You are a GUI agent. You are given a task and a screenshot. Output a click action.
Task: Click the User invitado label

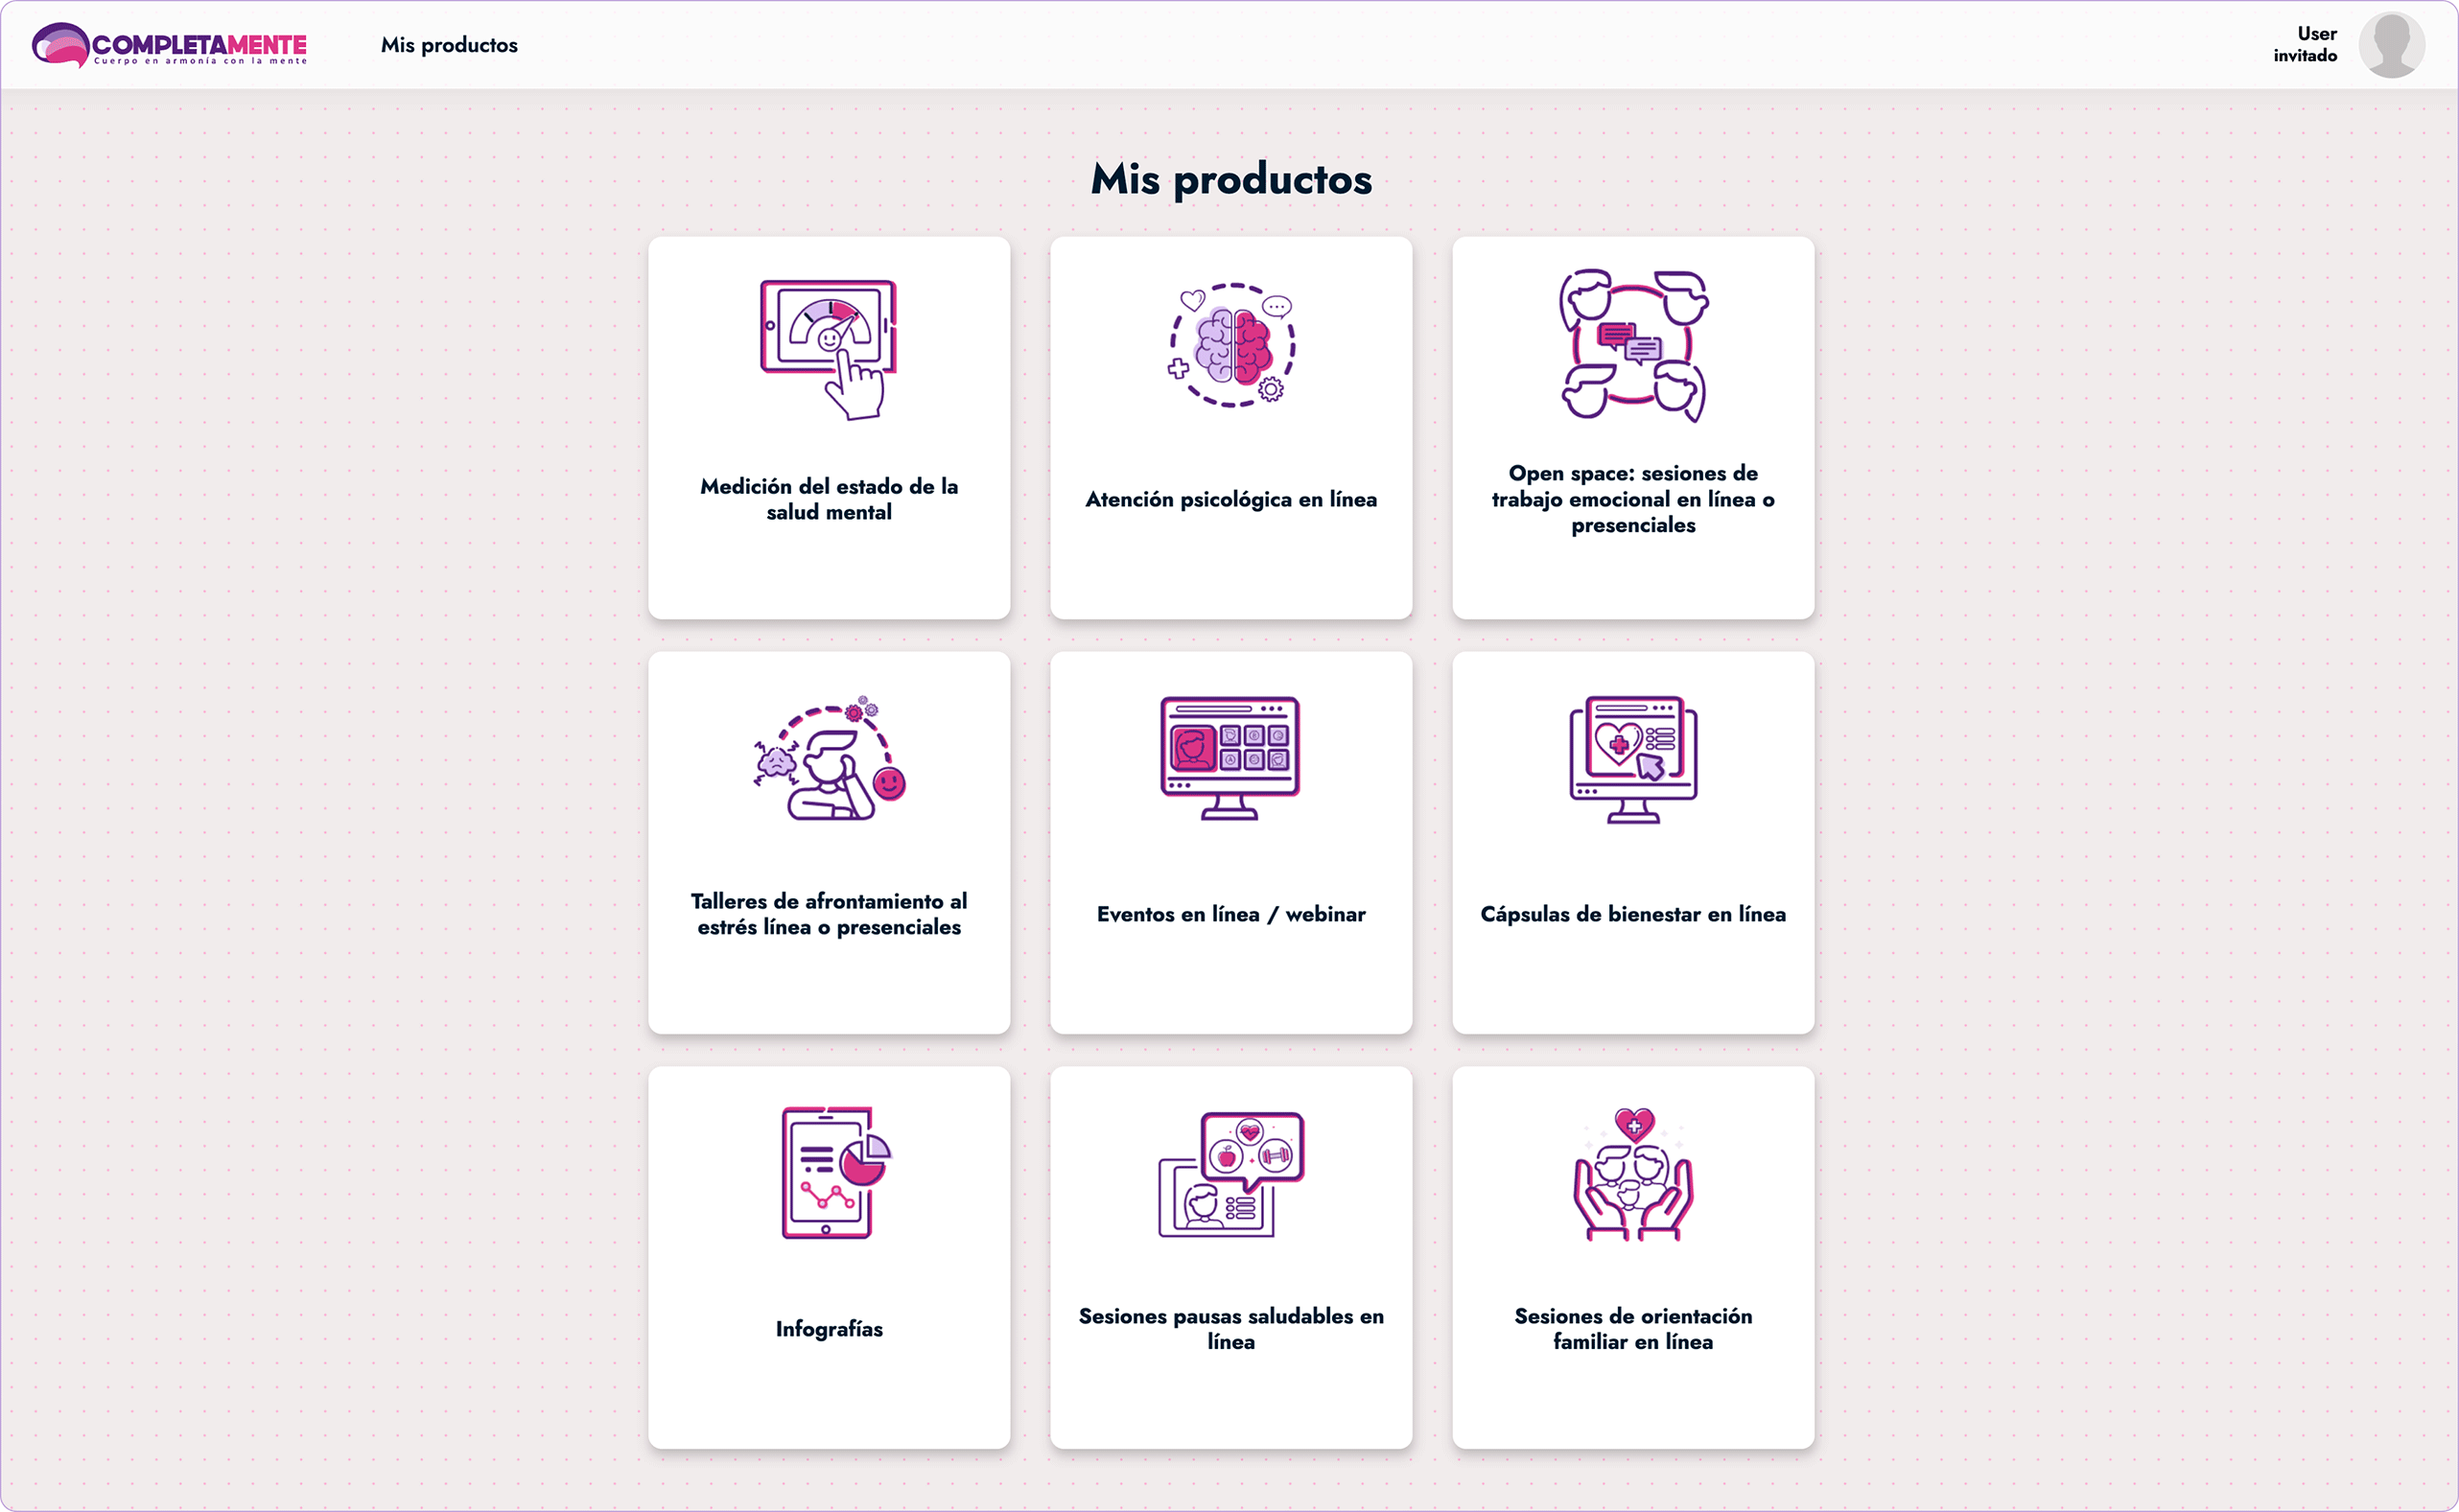pyautogui.click(x=2305, y=45)
